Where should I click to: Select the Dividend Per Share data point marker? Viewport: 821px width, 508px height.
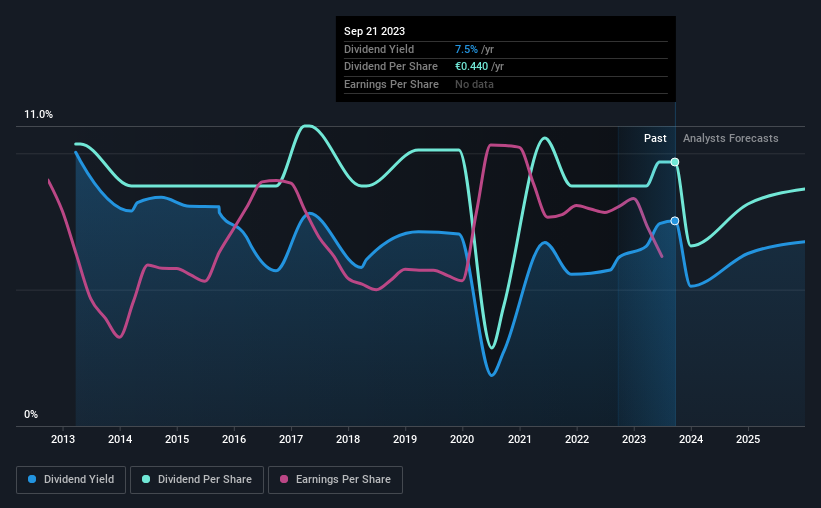point(675,162)
